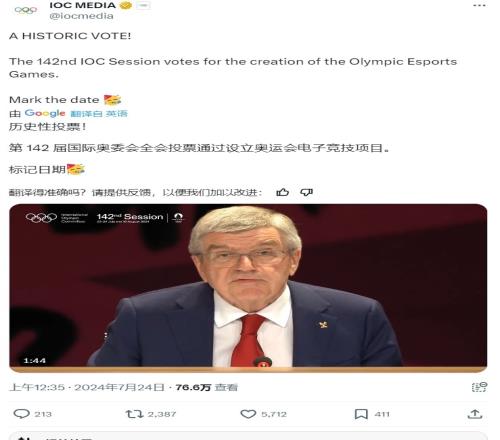Click the 1:44 video duration label
The height and width of the screenshot is (440, 500).
(34, 360)
